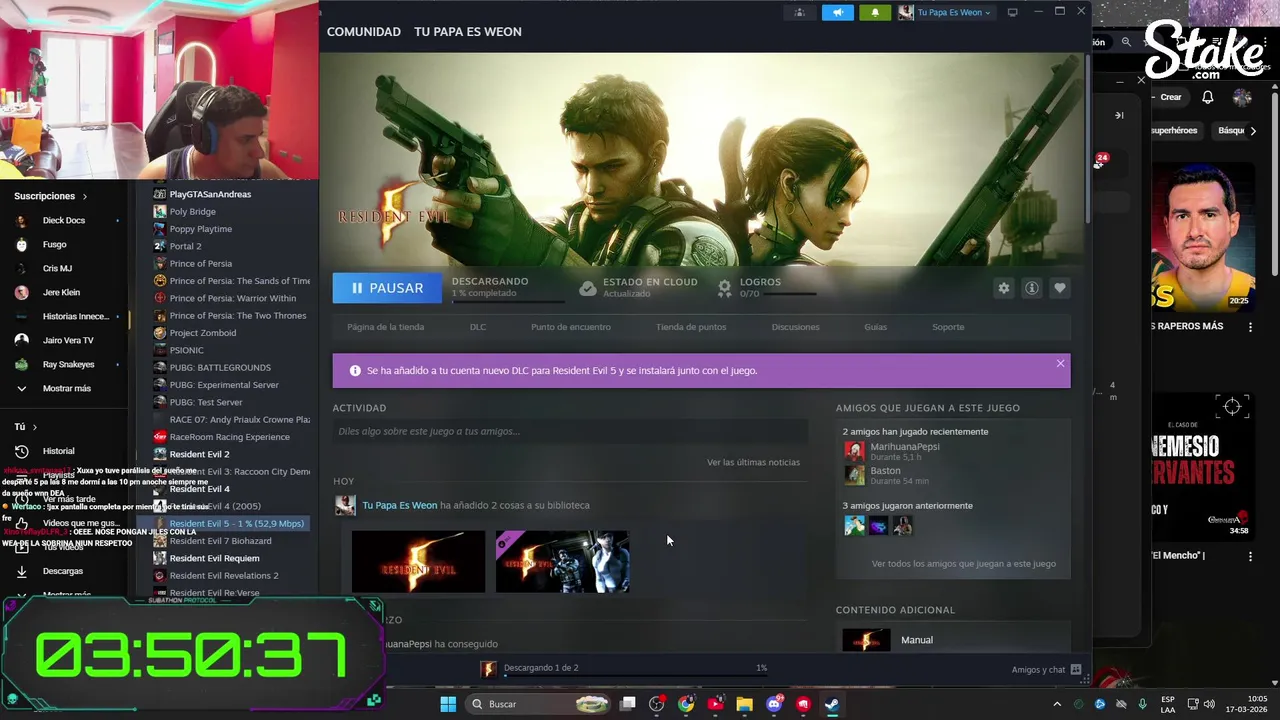Click info icon on DLC banner
The width and height of the screenshot is (1280, 720).
click(x=355, y=371)
